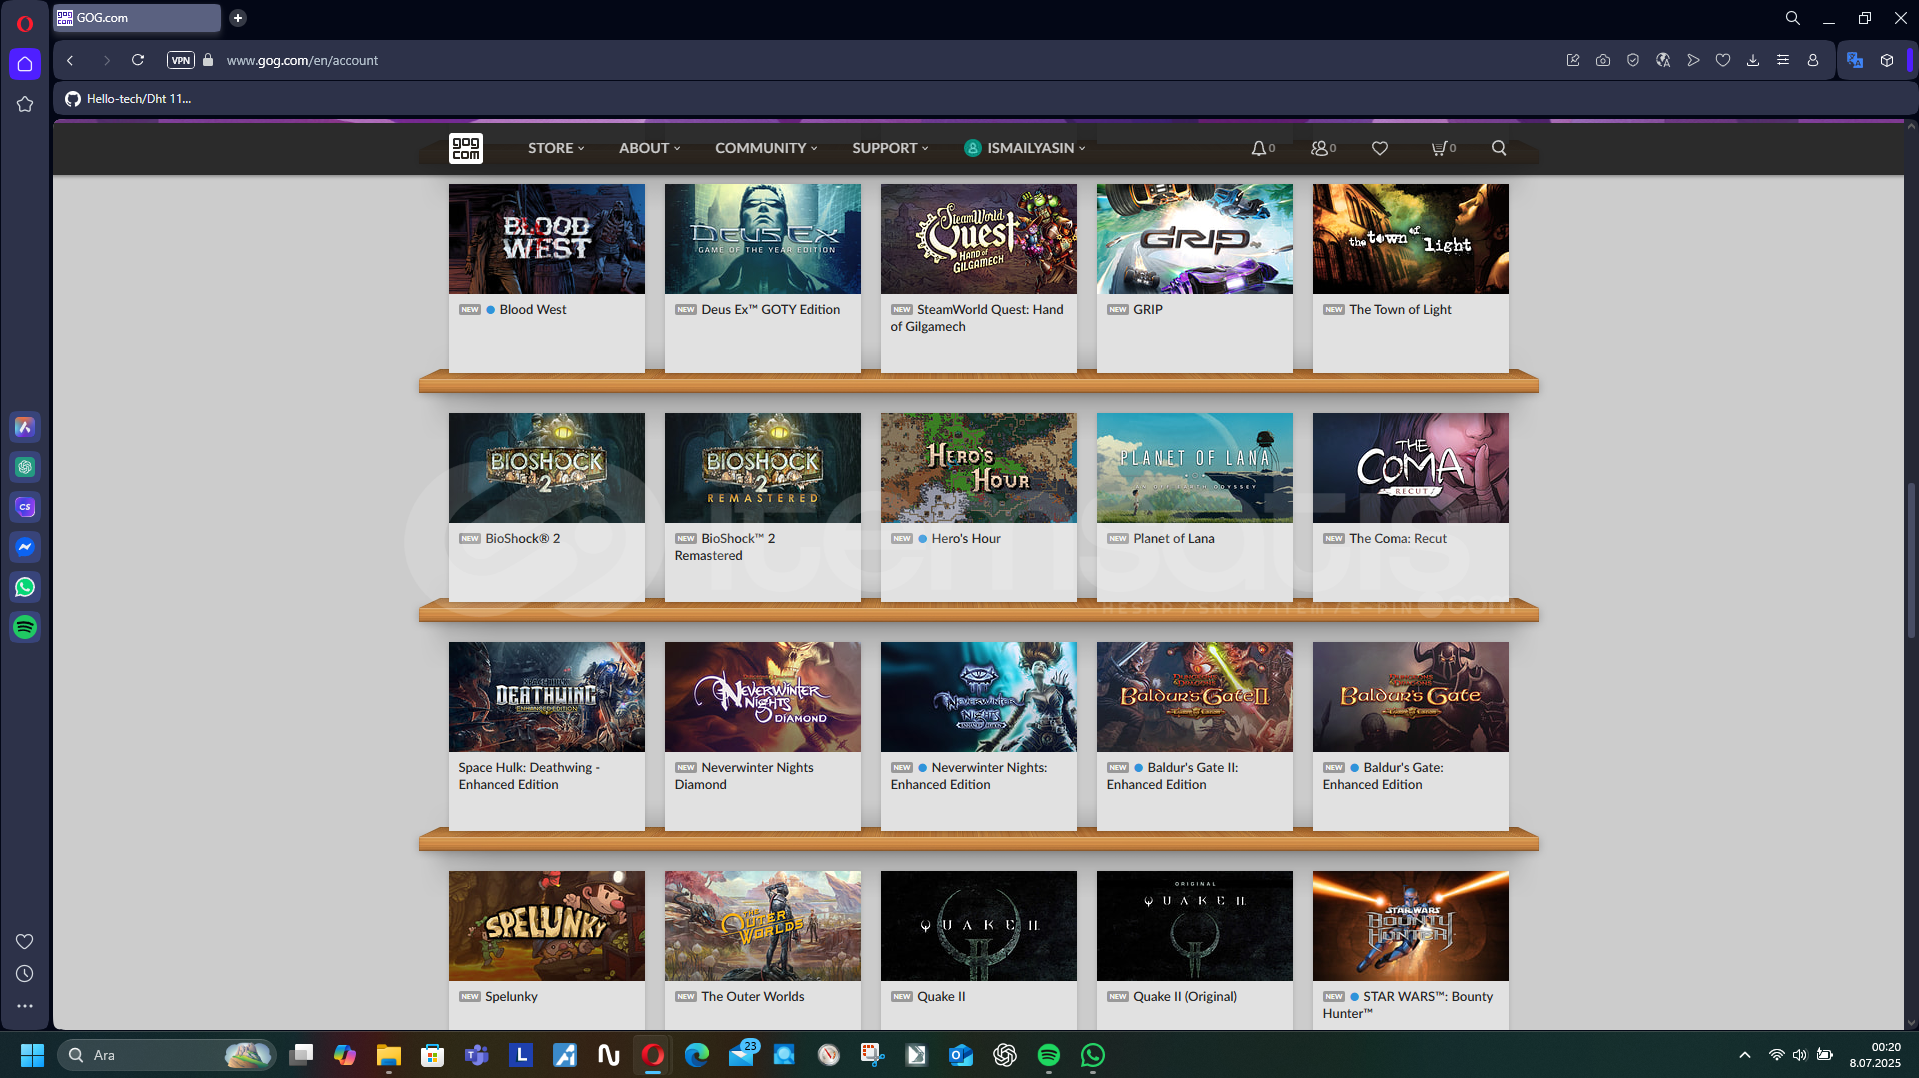1919x1078 pixels.
Task: Select the Planet of Lana title
Action: click(1174, 539)
